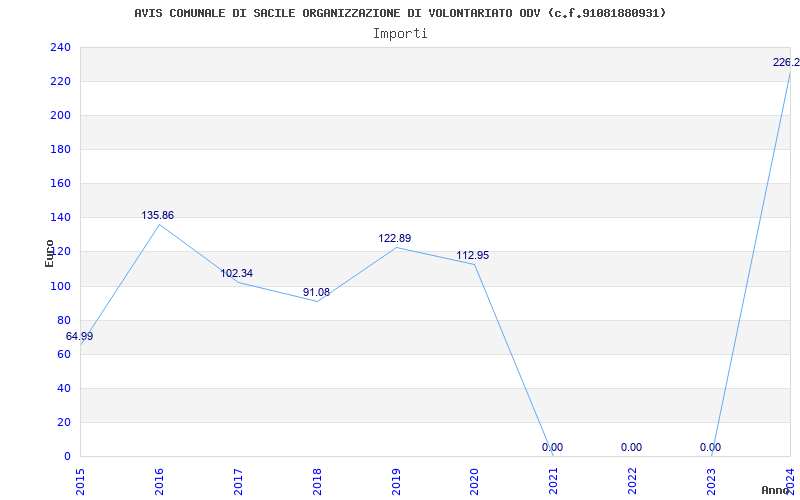The width and height of the screenshot is (800, 500).
Task: Click the Importi subtitle
Action: pyautogui.click(x=400, y=34)
